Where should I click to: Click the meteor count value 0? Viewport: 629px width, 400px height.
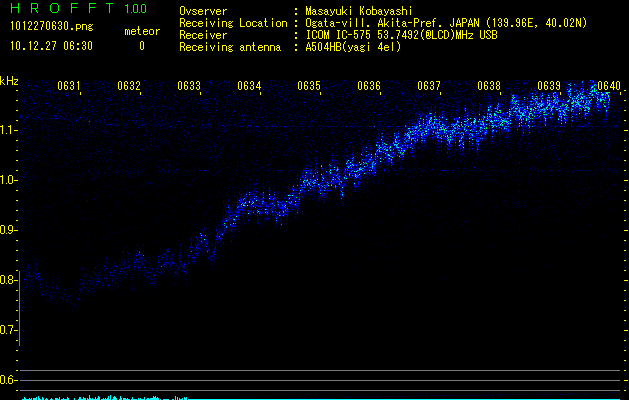142,46
